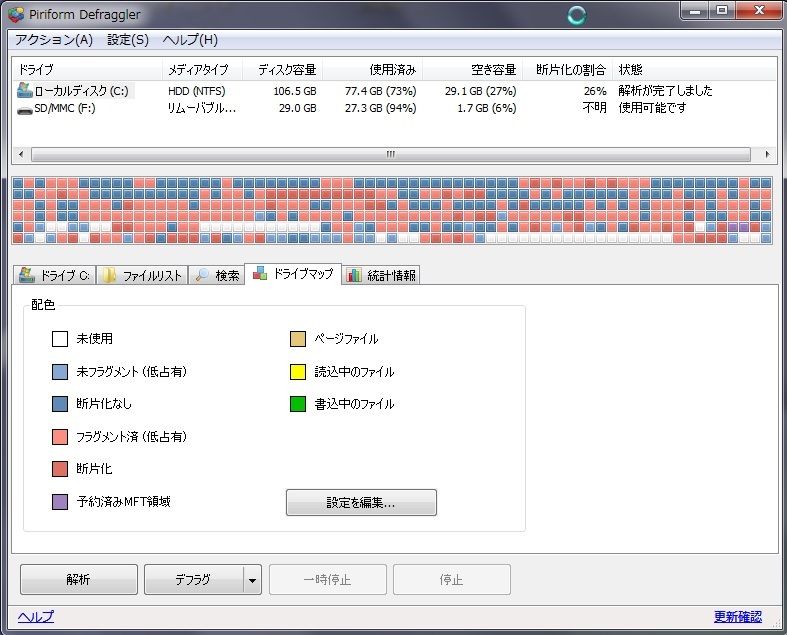Select the ドライブマップ tab
Viewport: 787px width, 635px height.
coord(293,274)
